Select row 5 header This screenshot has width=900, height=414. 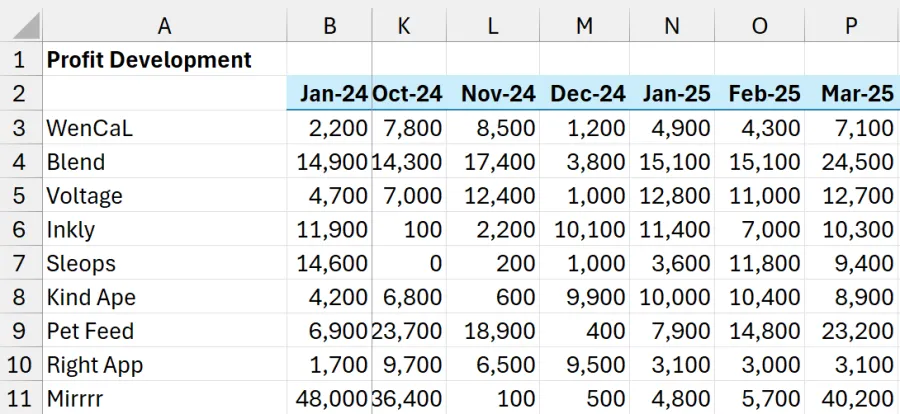[21, 195]
